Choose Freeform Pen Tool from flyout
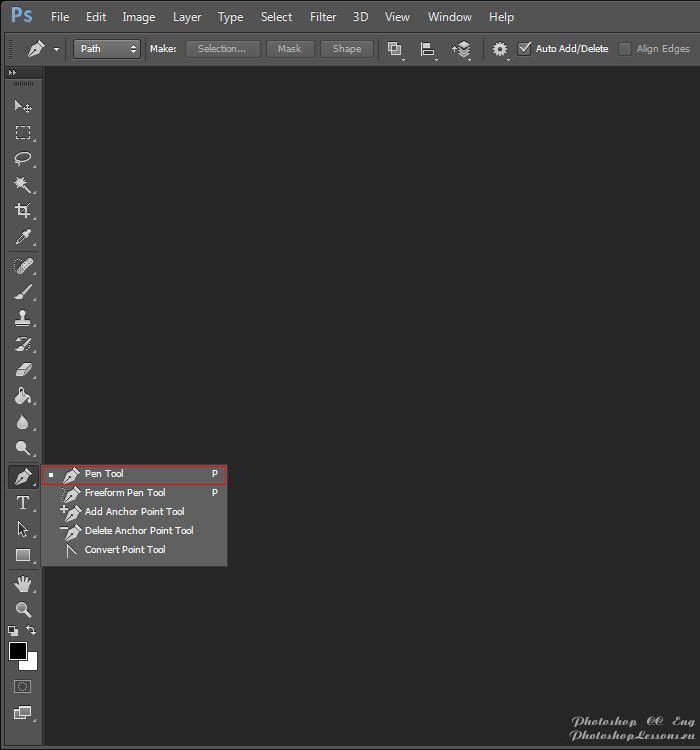Viewport: 700px width, 750px height. pyautogui.click(x=125, y=493)
